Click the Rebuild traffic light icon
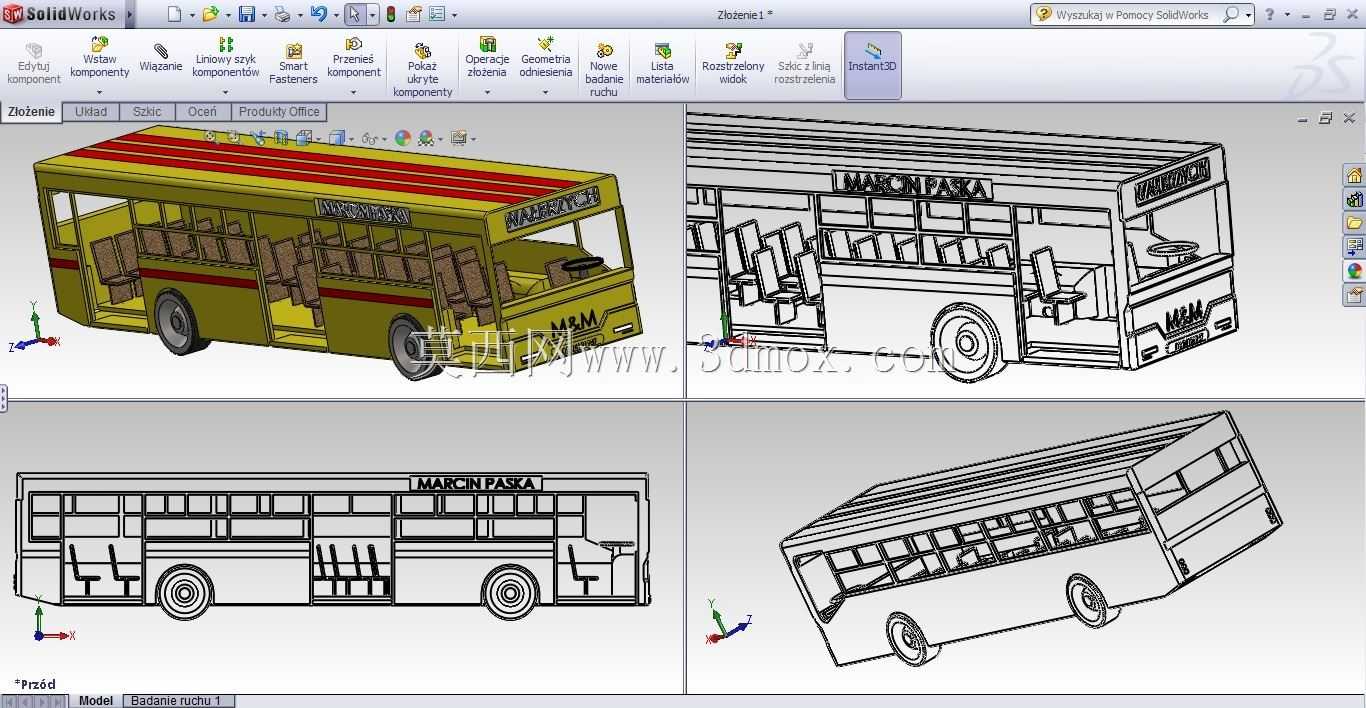Screen dimensions: 1366x708 390,14
